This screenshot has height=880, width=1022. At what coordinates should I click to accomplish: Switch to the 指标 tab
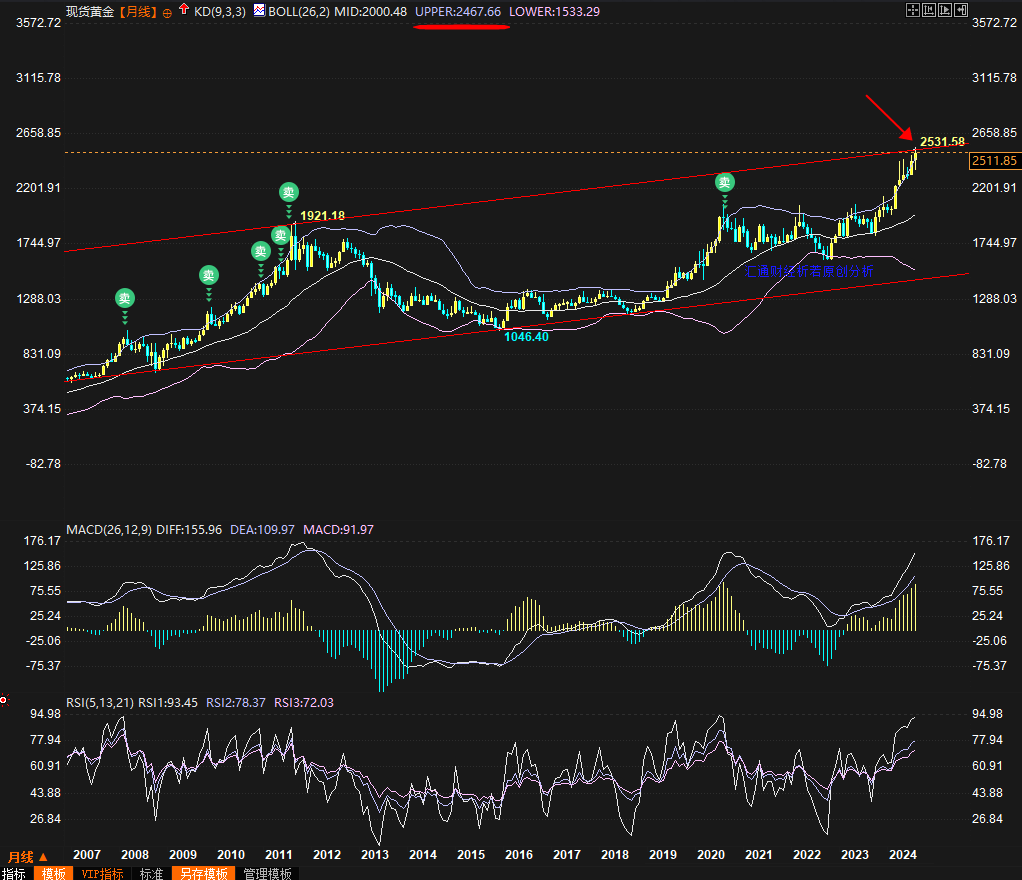click(x=14, y=873)
